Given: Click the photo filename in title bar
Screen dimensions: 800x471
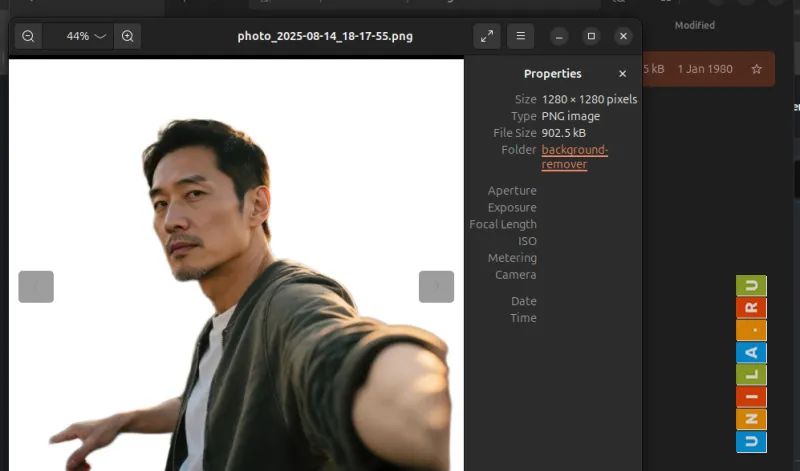Looking at the screenshot, I should click(325, 36).
